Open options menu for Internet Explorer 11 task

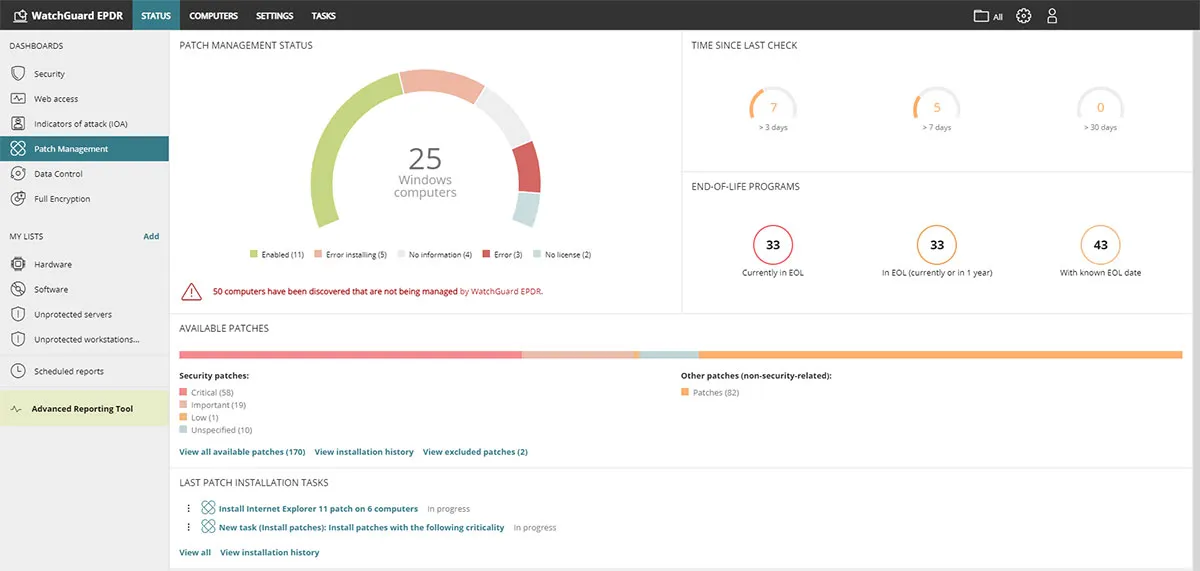[188, 508]
